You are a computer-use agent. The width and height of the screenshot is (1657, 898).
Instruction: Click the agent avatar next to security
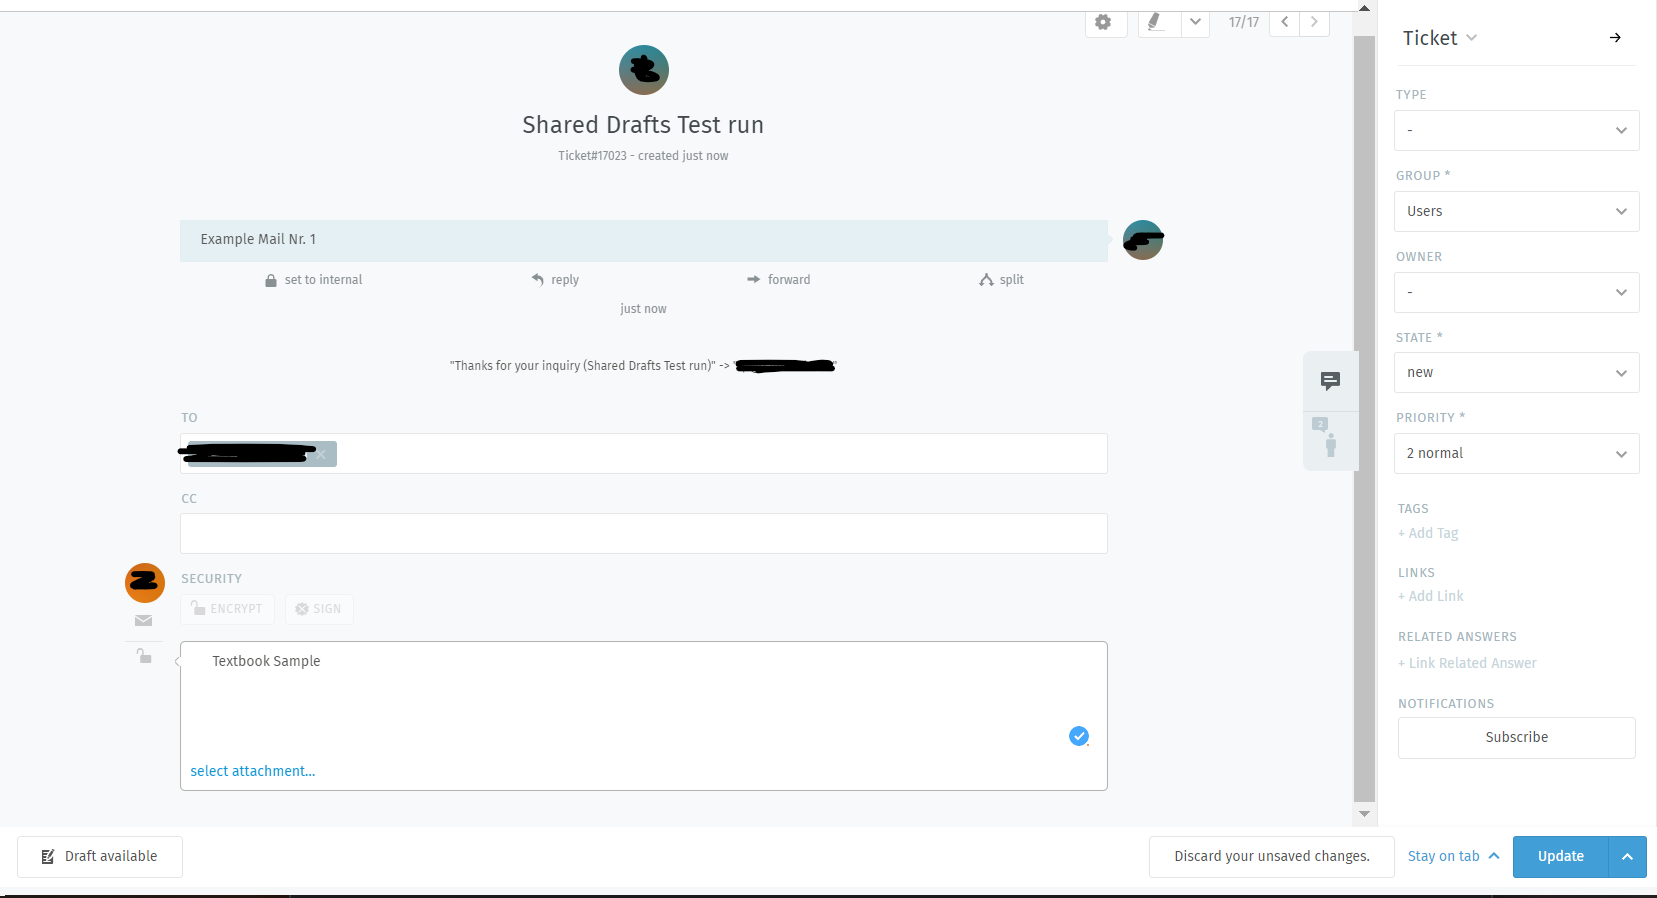point(145,583)
